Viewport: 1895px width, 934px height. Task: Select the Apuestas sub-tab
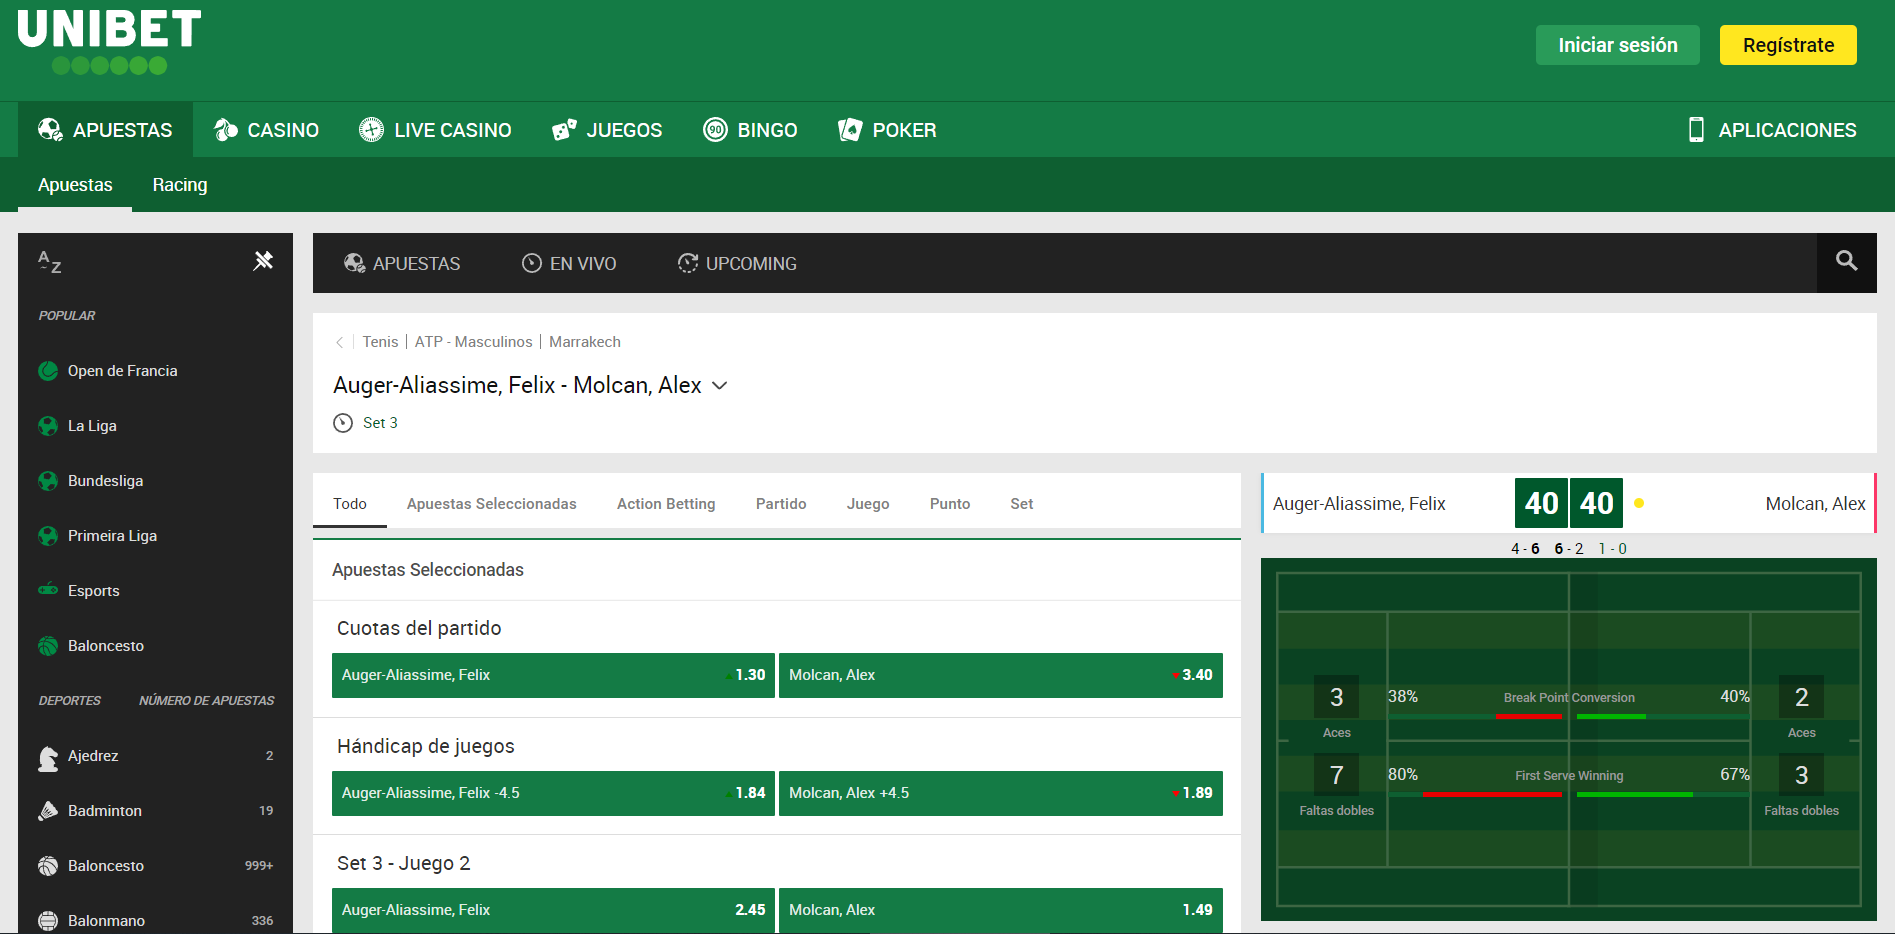click(75, 185)
